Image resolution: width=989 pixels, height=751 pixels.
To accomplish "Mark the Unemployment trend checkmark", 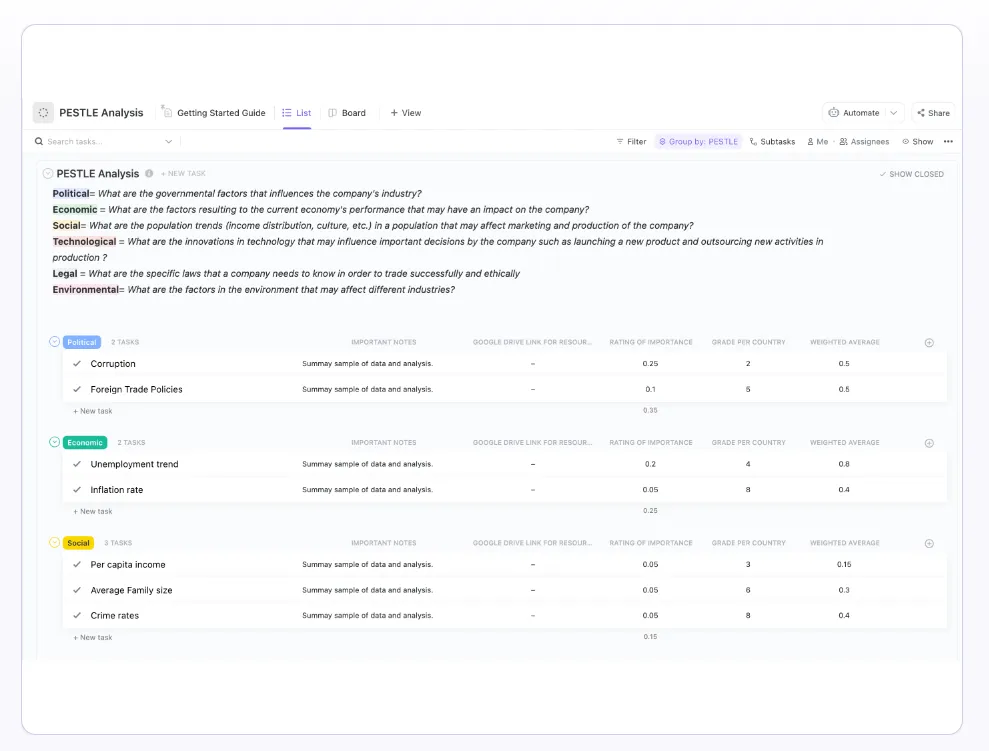I will (77, 464).
